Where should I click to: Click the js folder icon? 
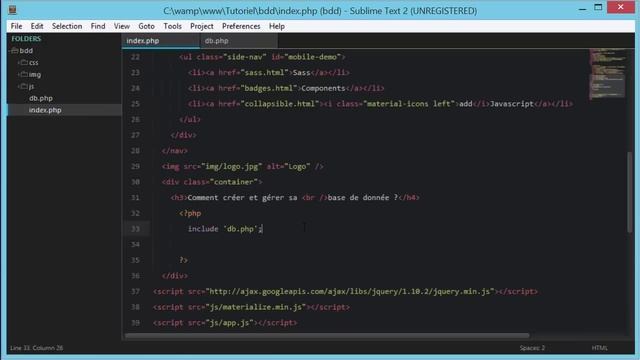[24, 86]
